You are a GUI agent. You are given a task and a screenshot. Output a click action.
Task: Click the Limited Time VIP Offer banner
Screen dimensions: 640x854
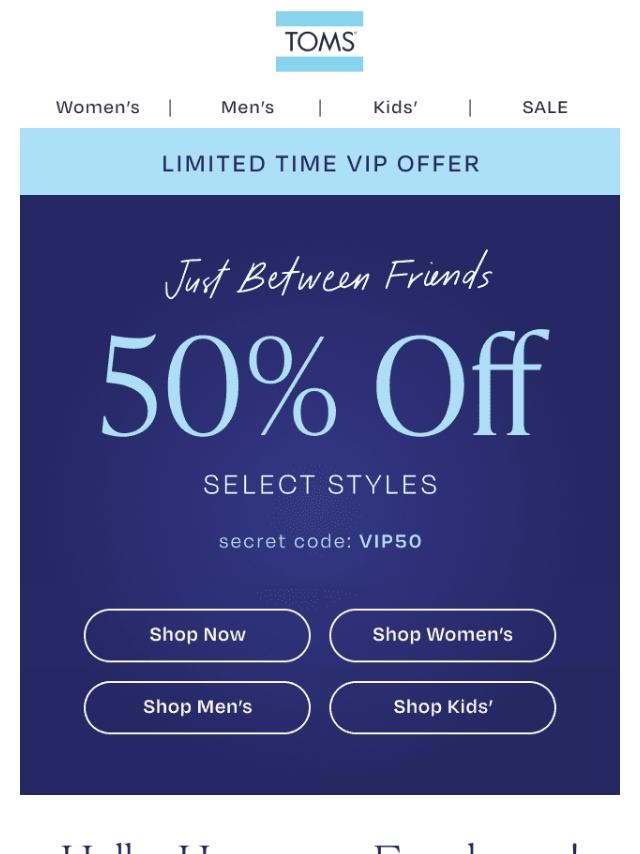[320, 162]
